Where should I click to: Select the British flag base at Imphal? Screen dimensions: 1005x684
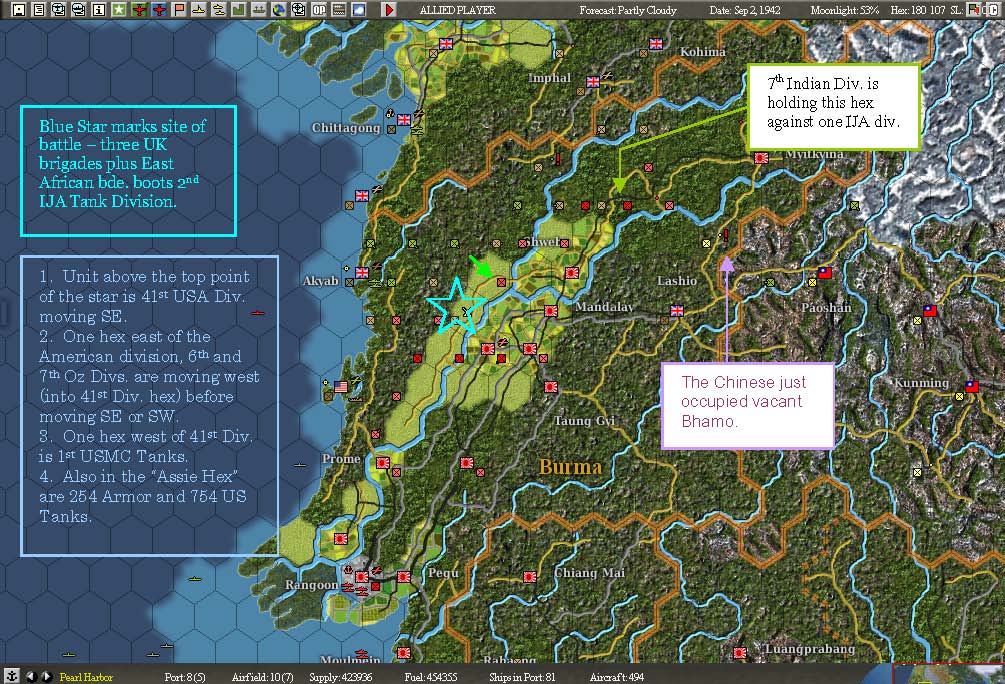[593, 81]
